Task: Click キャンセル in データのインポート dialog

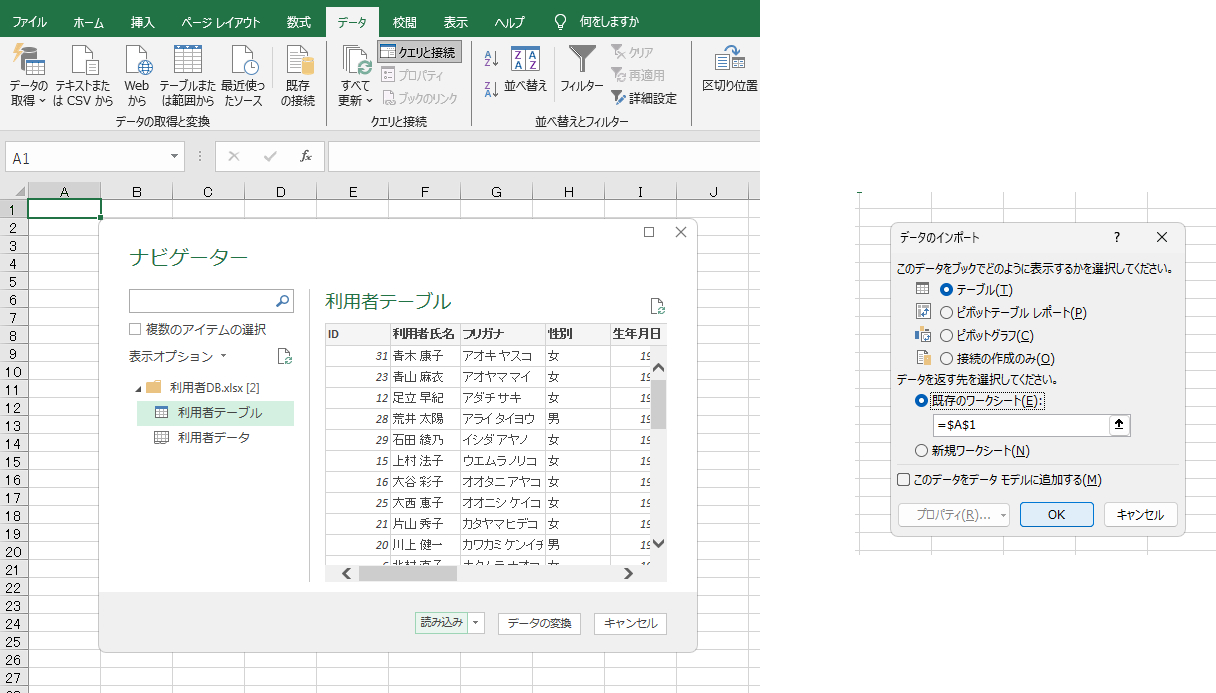Action: [1140, 515]
